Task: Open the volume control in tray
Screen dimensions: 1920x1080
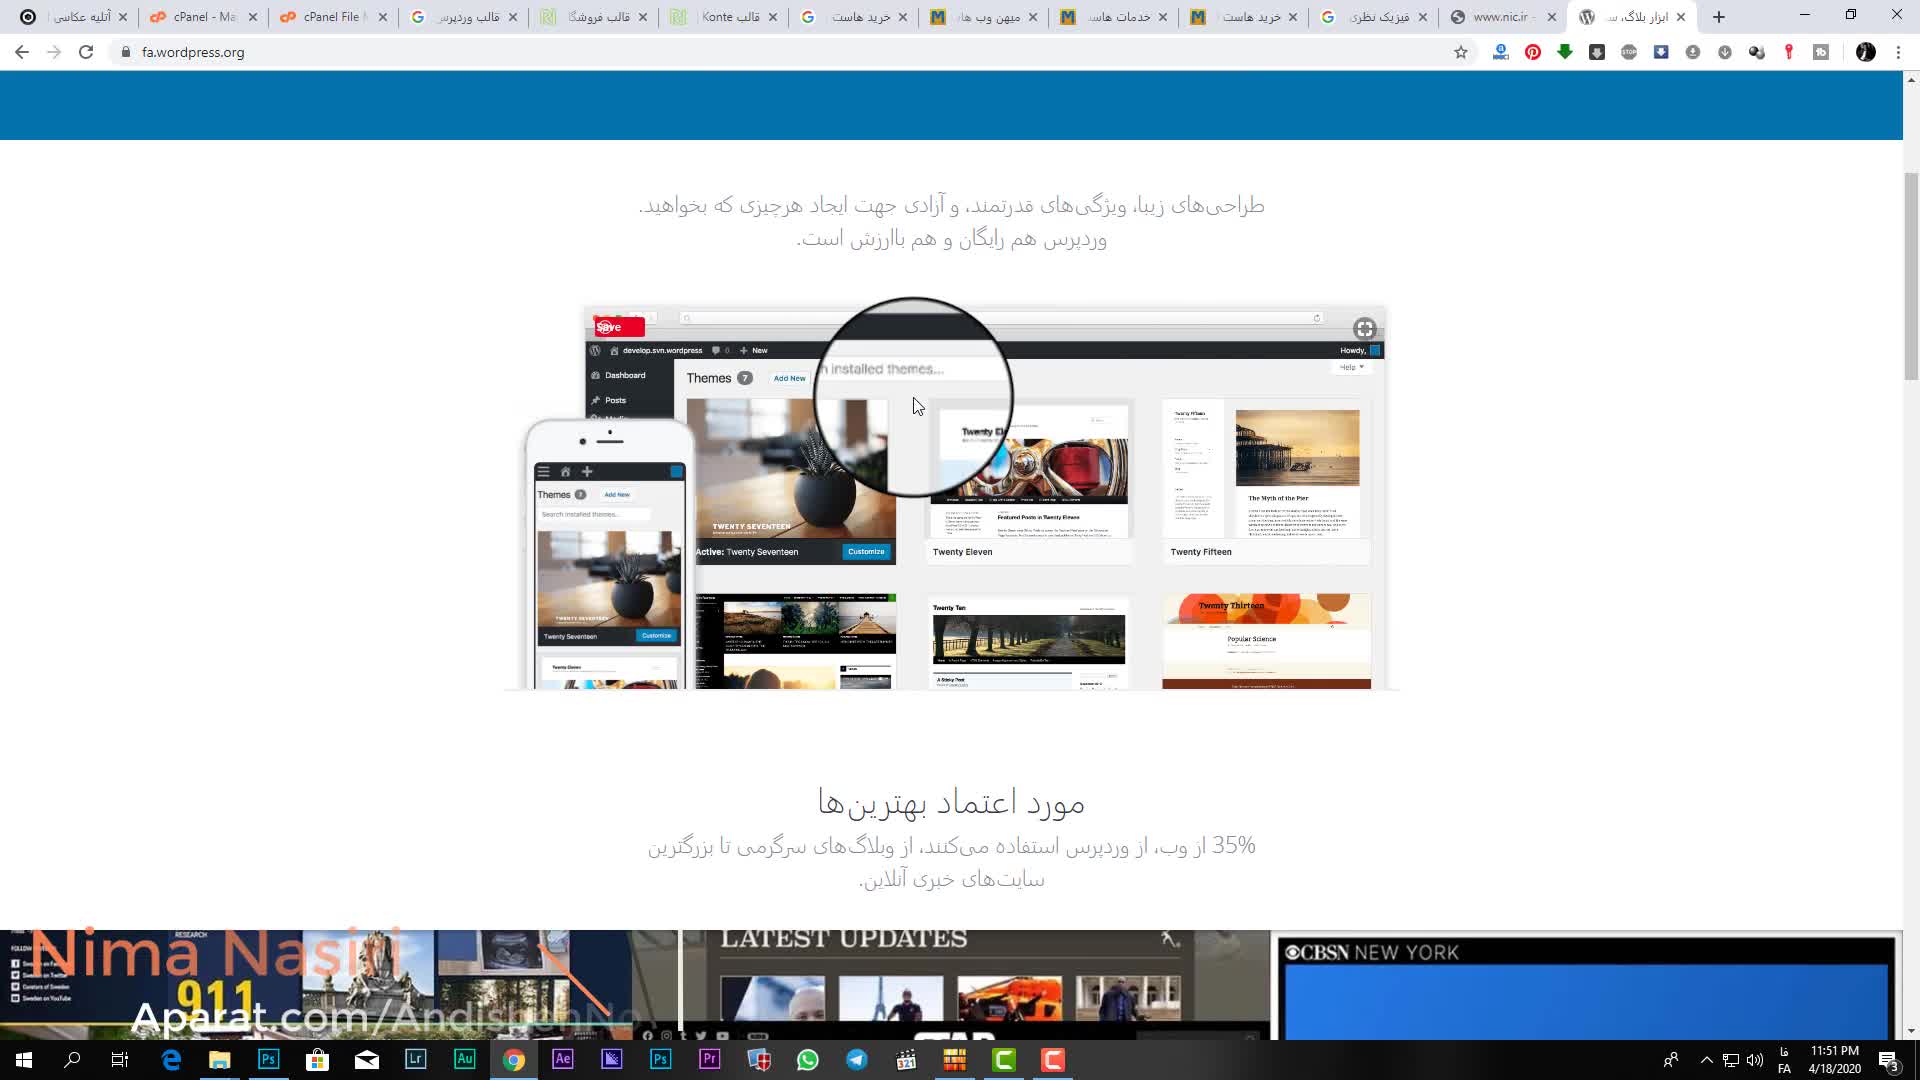Action: point(1755,1060)
